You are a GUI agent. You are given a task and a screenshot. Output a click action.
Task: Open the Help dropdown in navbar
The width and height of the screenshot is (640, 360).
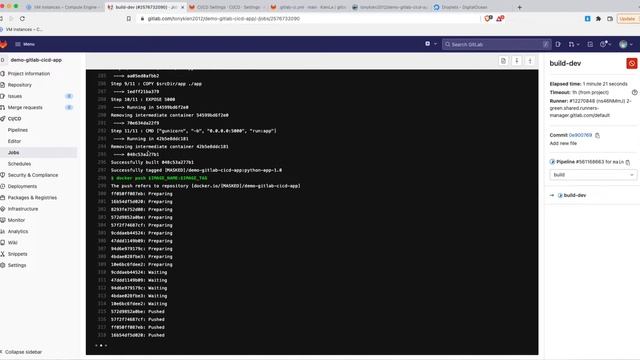pos(605,44)
